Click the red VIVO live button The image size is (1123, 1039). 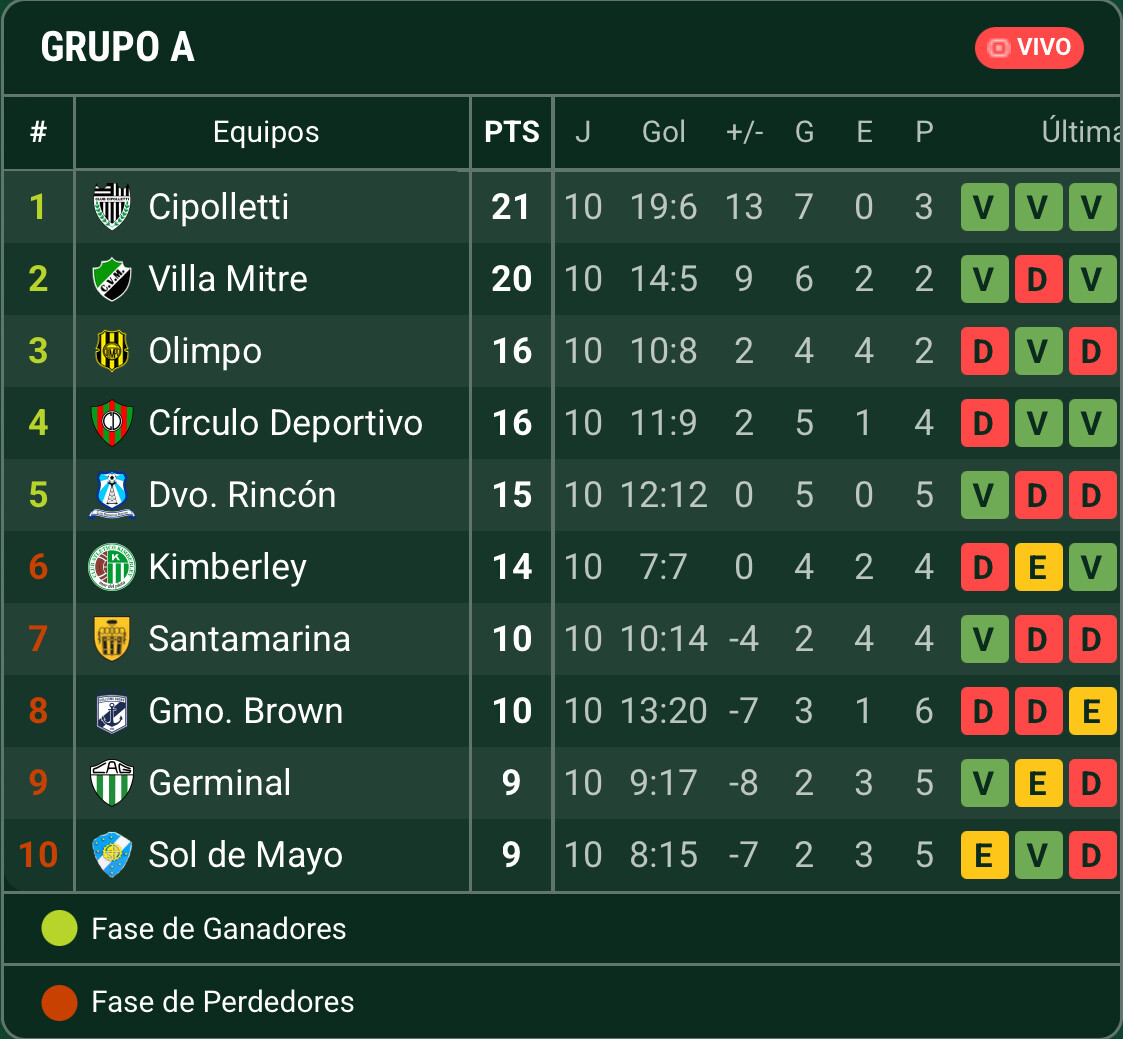[x=1028, y=48]
